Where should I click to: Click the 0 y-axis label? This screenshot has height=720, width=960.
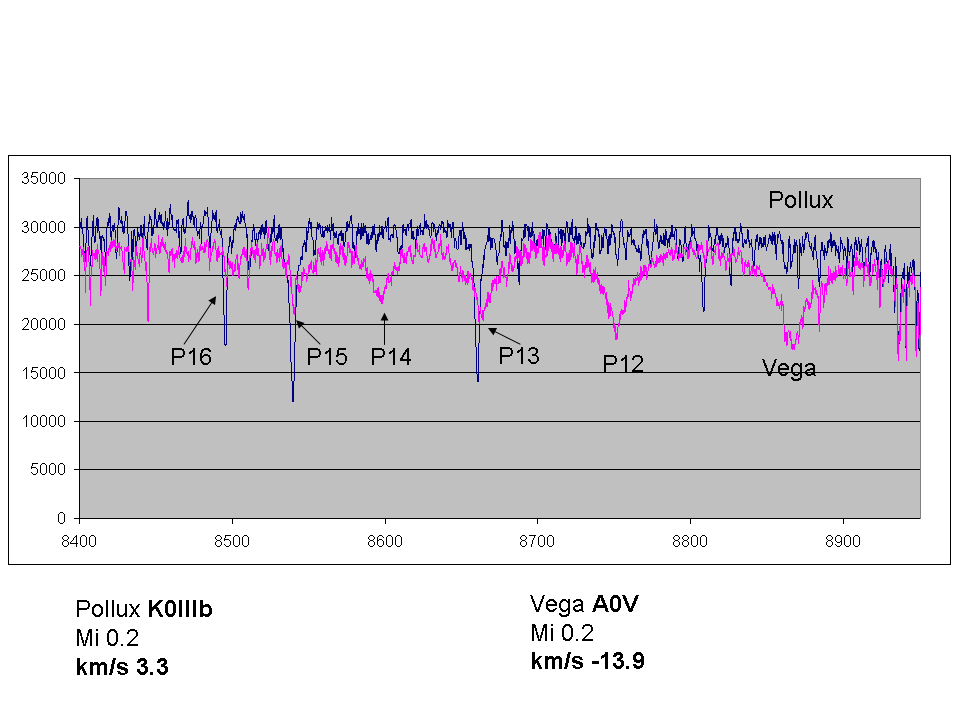click(x=61, y=519)
